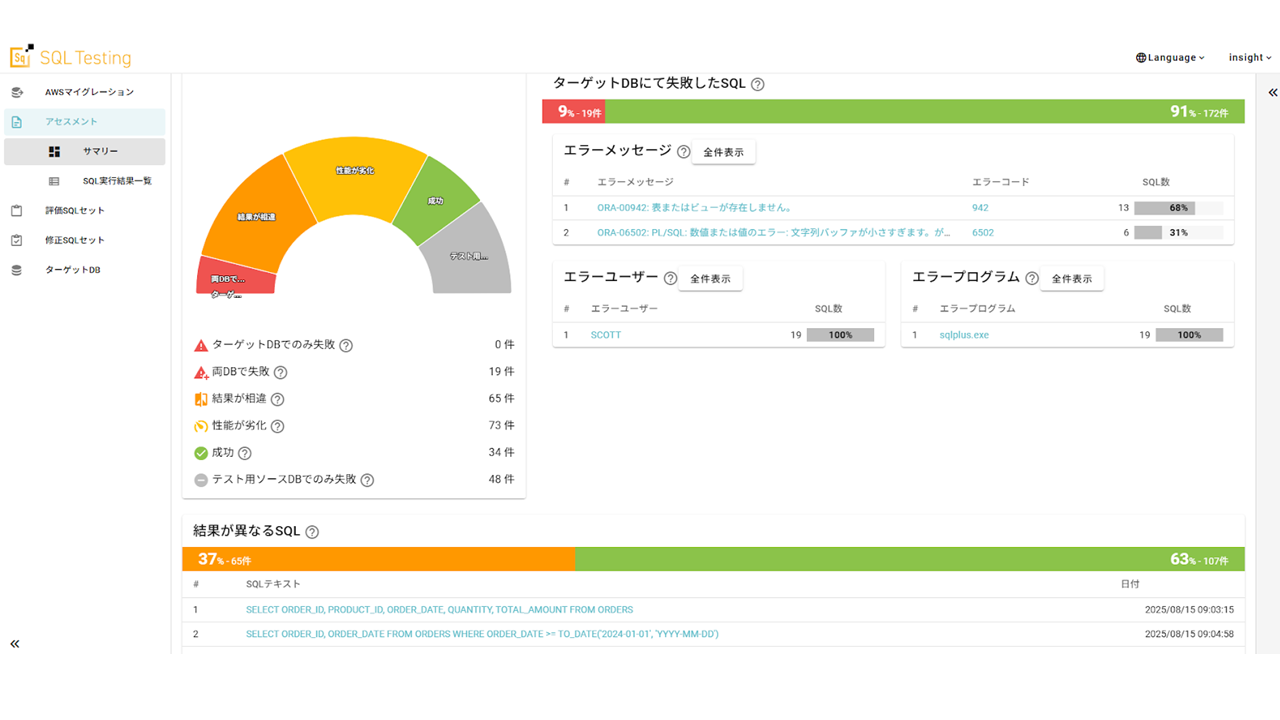Screen dimensions: 1280x720
Task: Click help icon next to エラープログラム
Action: [1032, 279]
